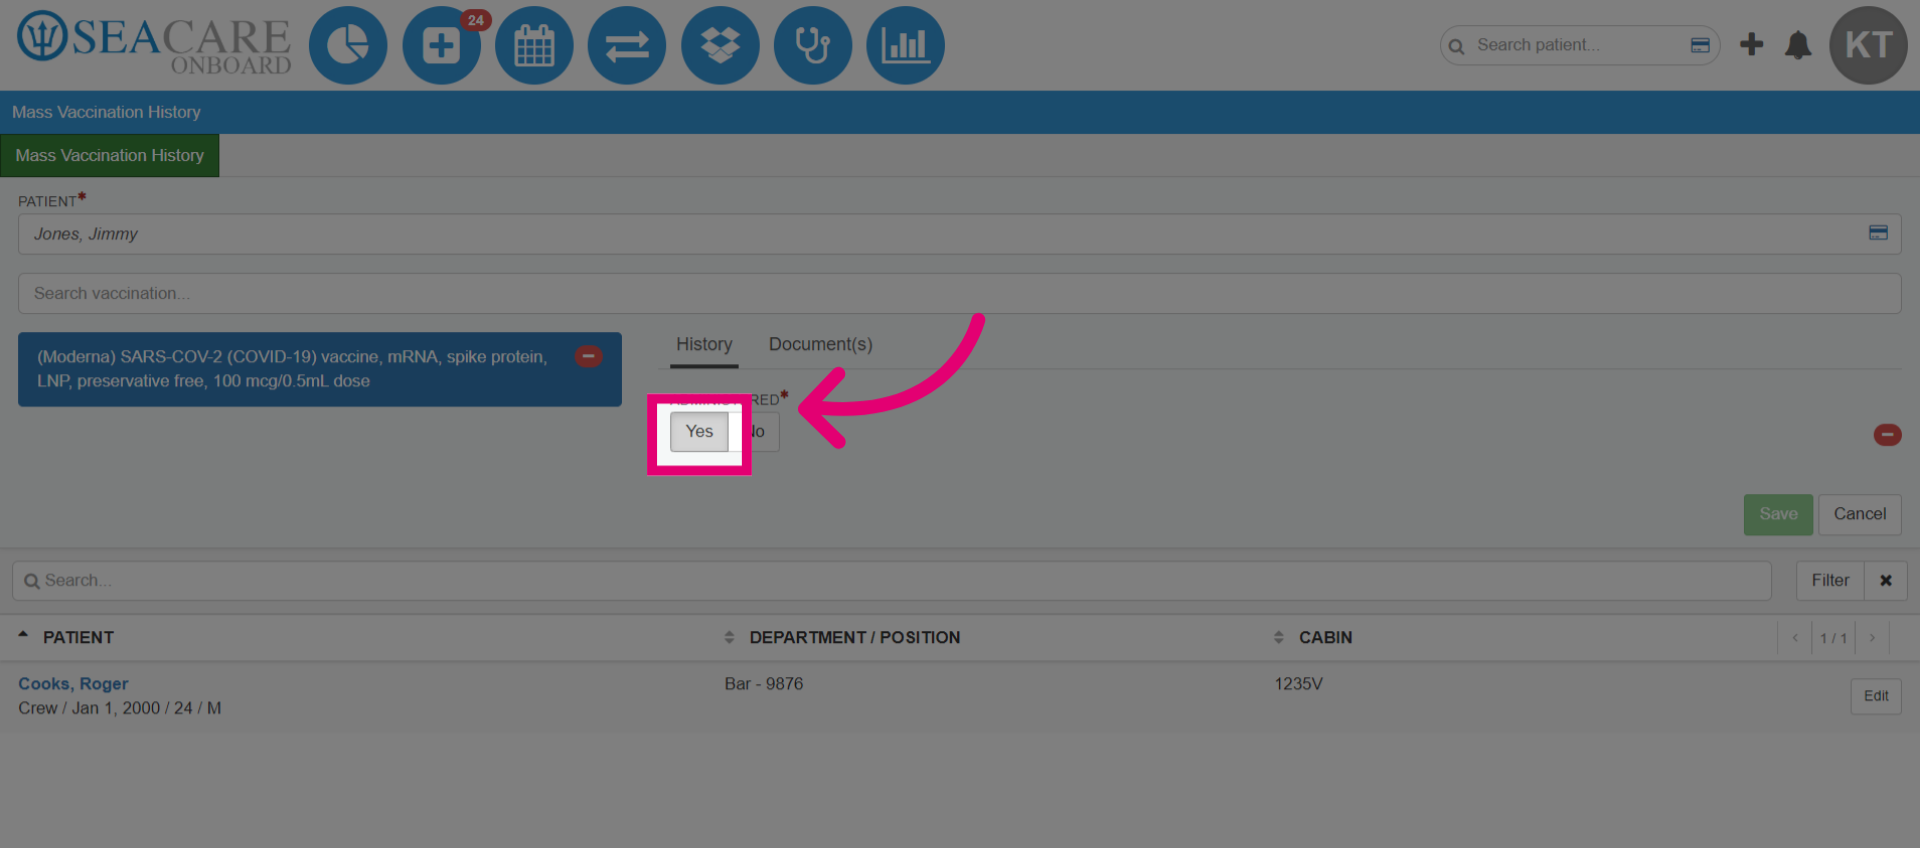Click red minus icon at right of history row
Viewport: 1920px width, 848px height.
1887,435
